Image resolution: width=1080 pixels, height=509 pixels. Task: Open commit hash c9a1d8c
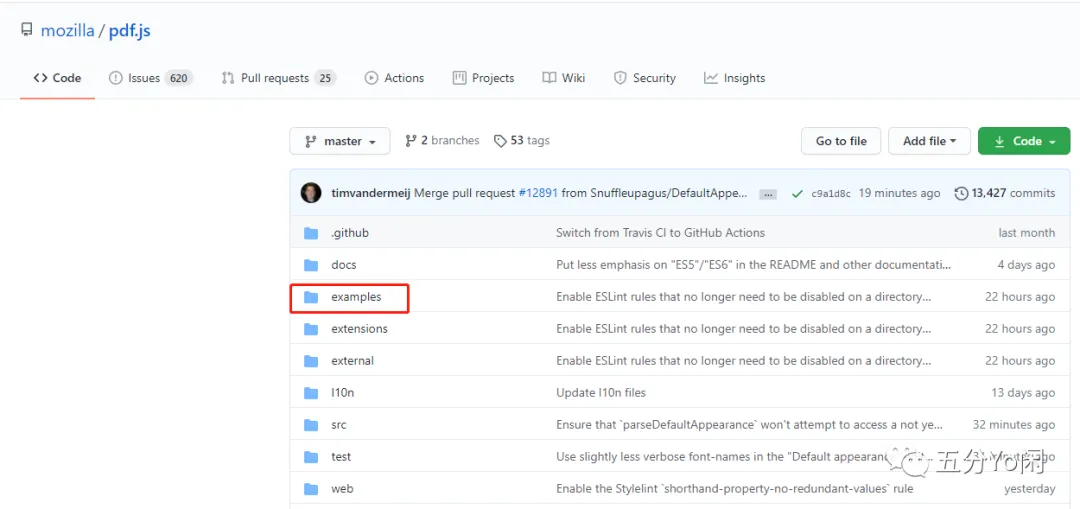click(x=831, y=194)
